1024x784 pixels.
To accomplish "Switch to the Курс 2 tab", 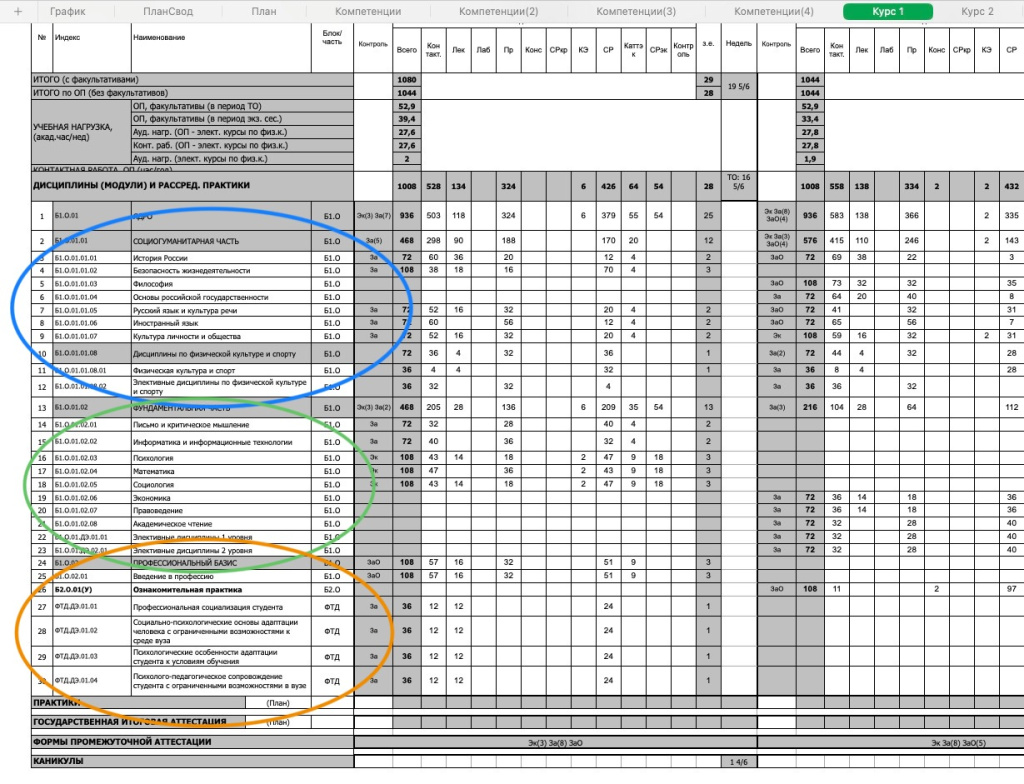I will tap(977, 11).
